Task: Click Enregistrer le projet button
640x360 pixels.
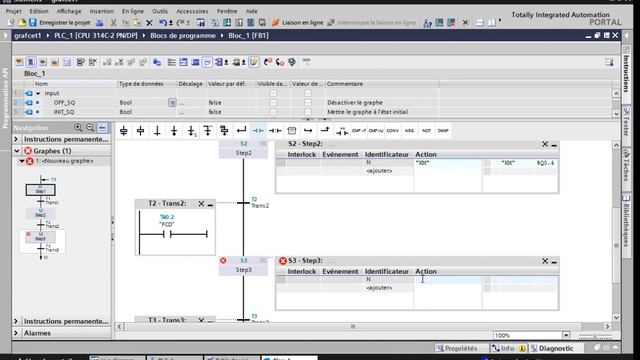Action: [60, 23]
